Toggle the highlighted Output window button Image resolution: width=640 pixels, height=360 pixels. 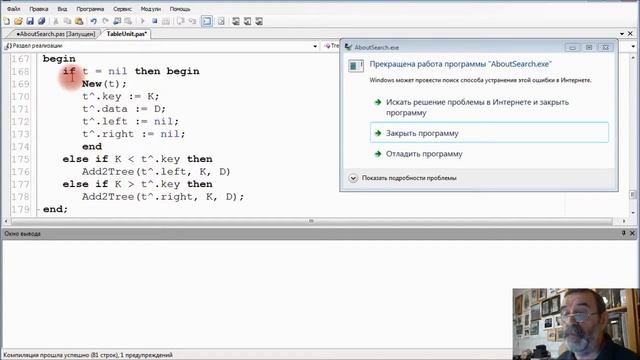coord(207,21)
